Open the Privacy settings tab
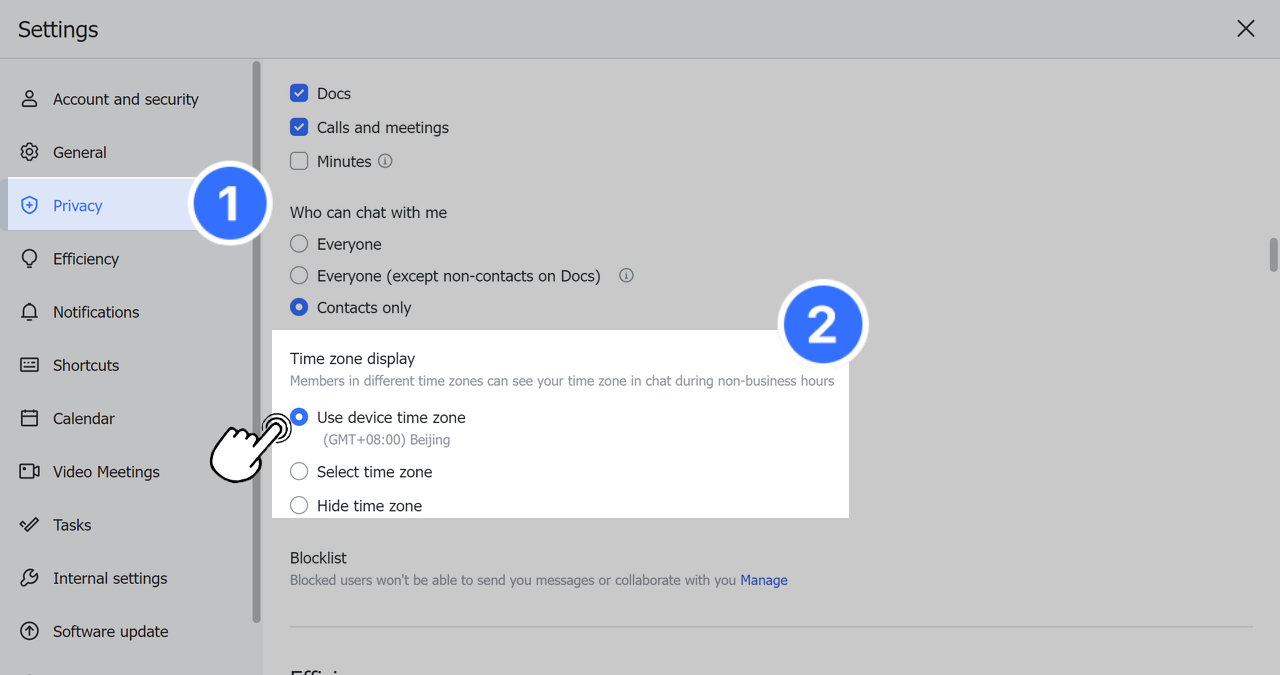 (x=78, y=205)
